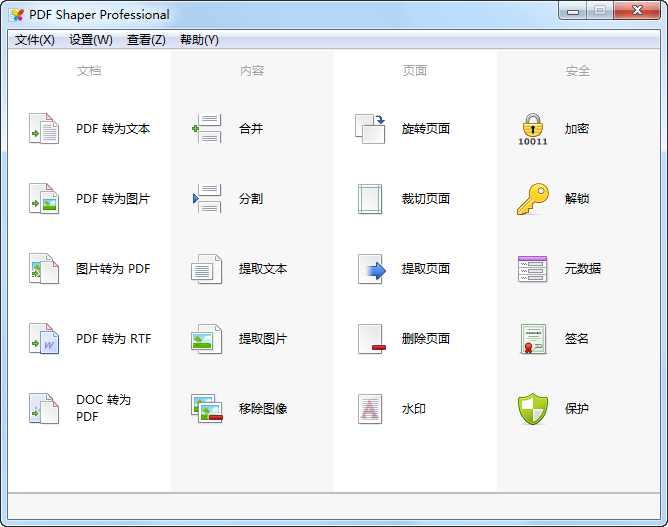This screenshot has height=527, width=668.
Task: Click the 加密 text label
Action: (x=577, y=129)
